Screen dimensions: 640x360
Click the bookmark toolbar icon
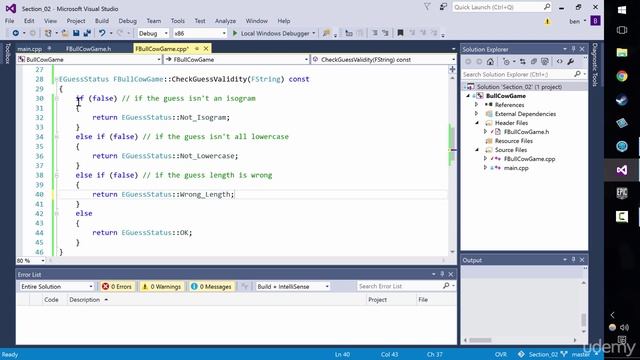400,33
